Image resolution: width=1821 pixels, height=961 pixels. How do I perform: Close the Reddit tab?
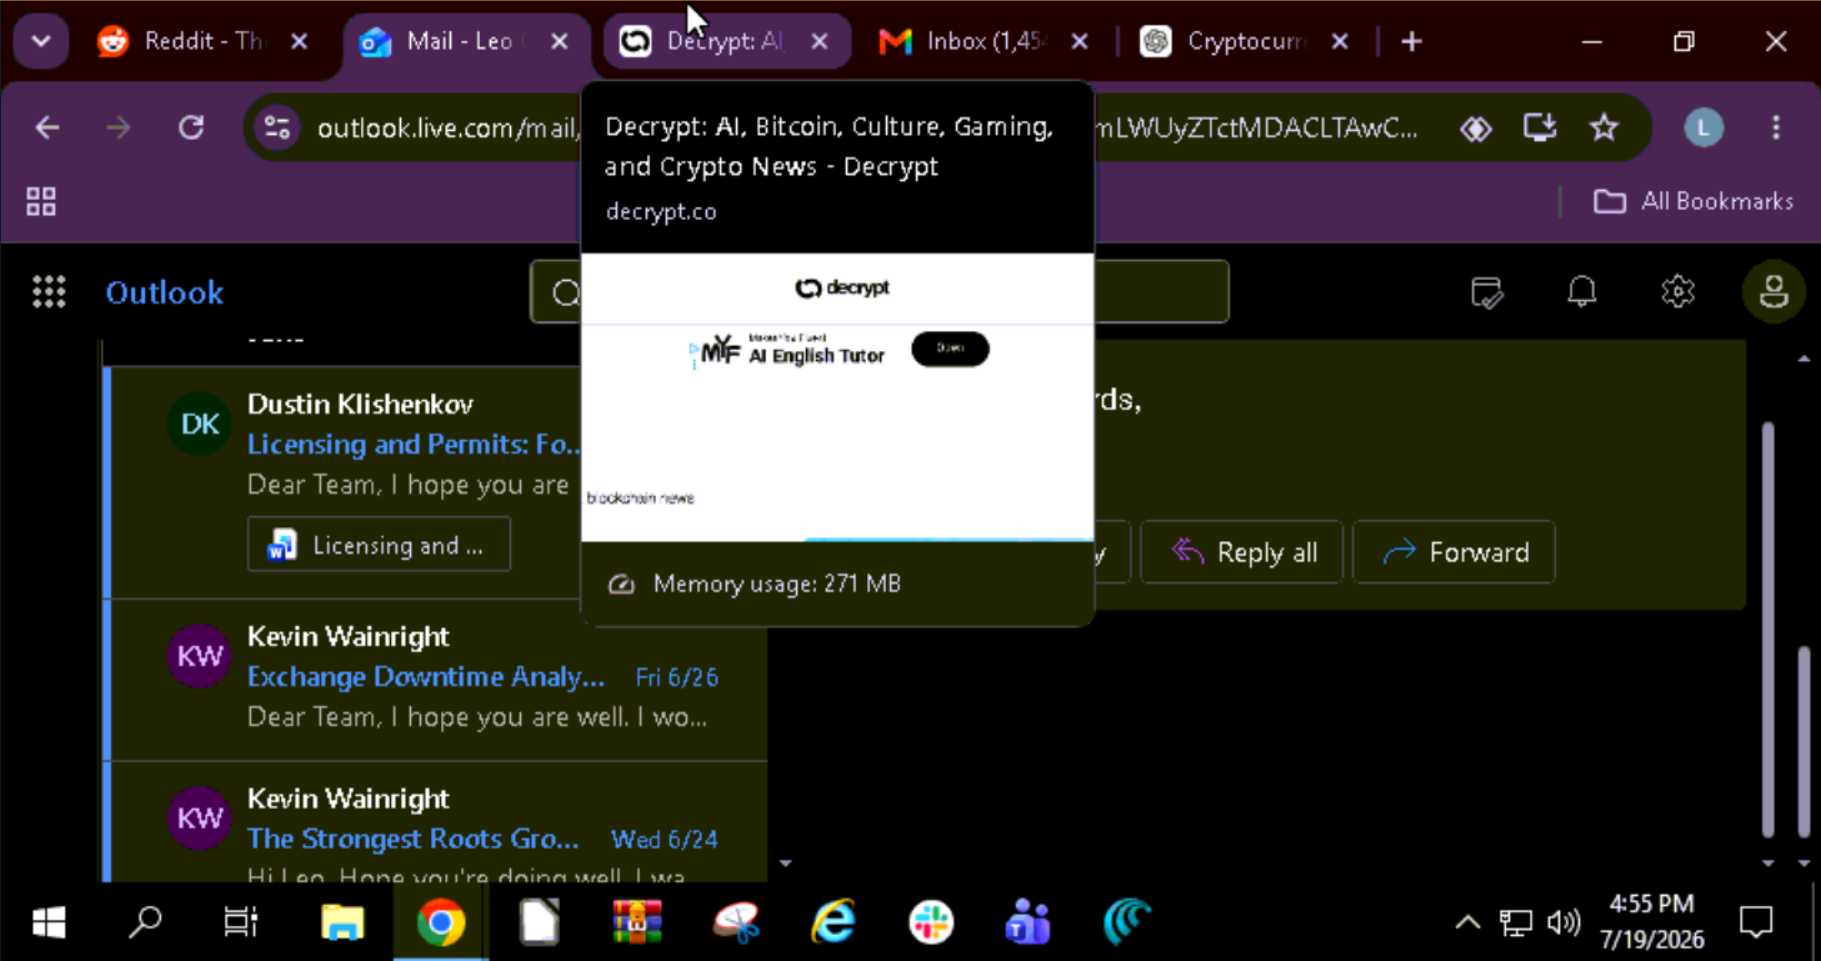tap(299, 42)
